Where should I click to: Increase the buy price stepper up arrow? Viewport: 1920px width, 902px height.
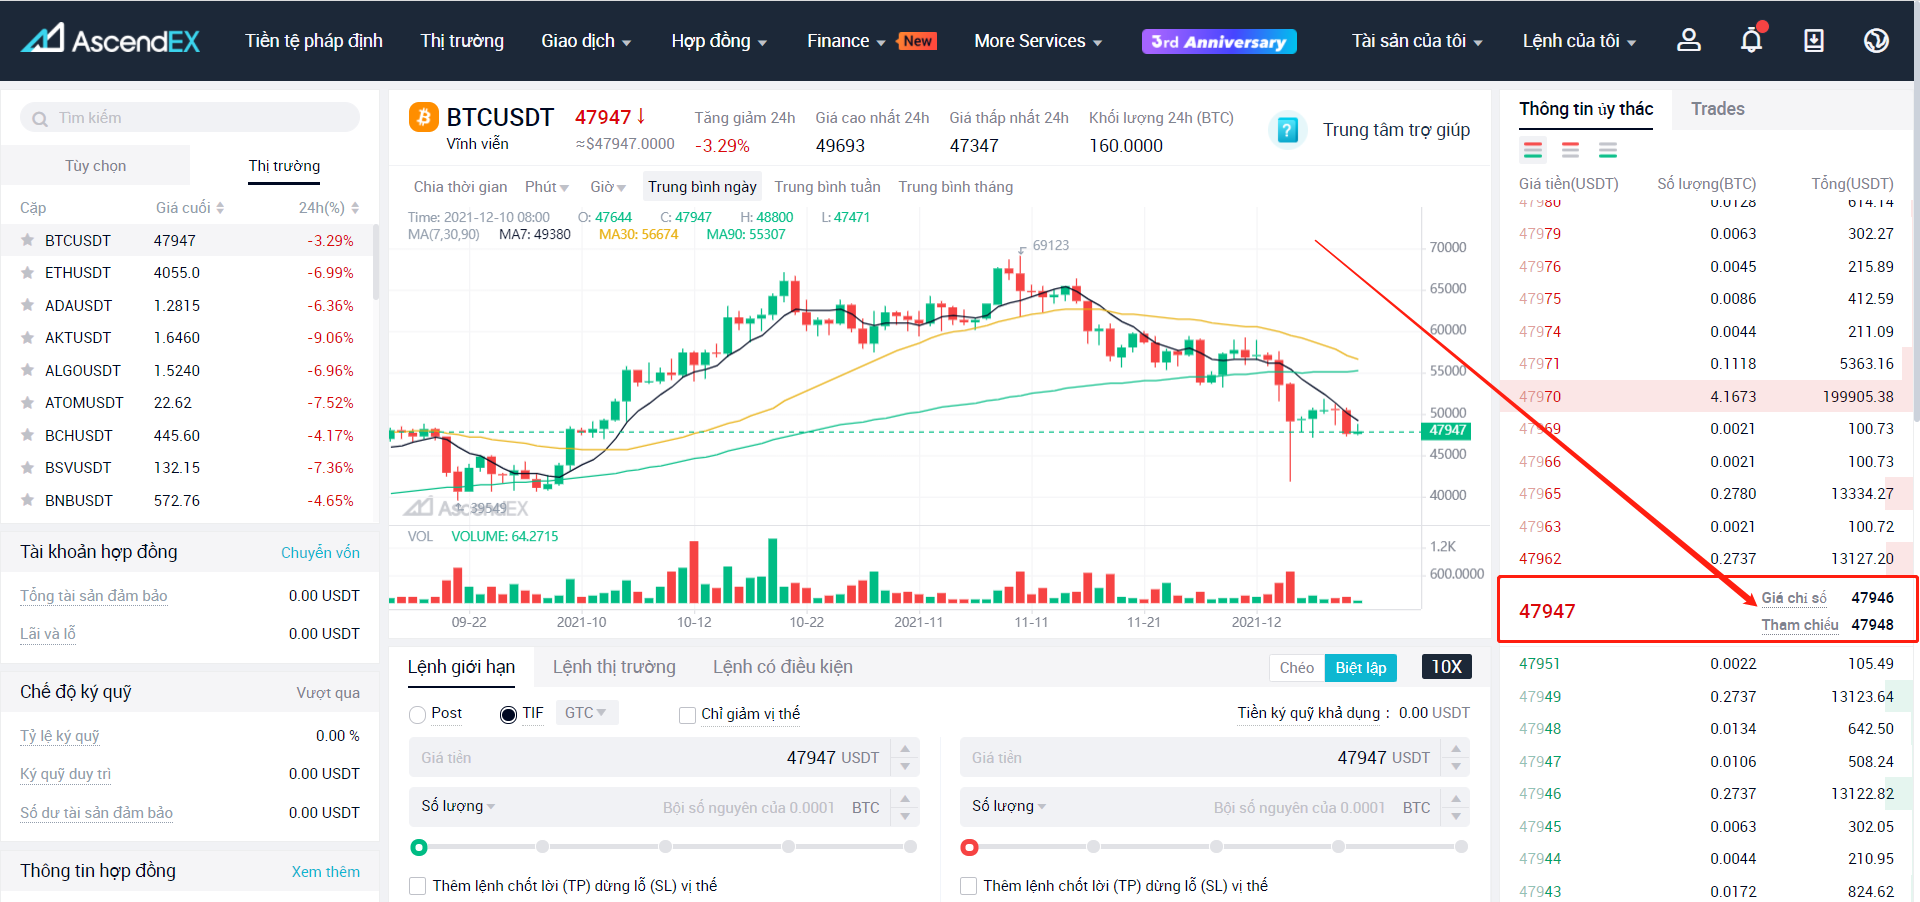pos(905,749)
